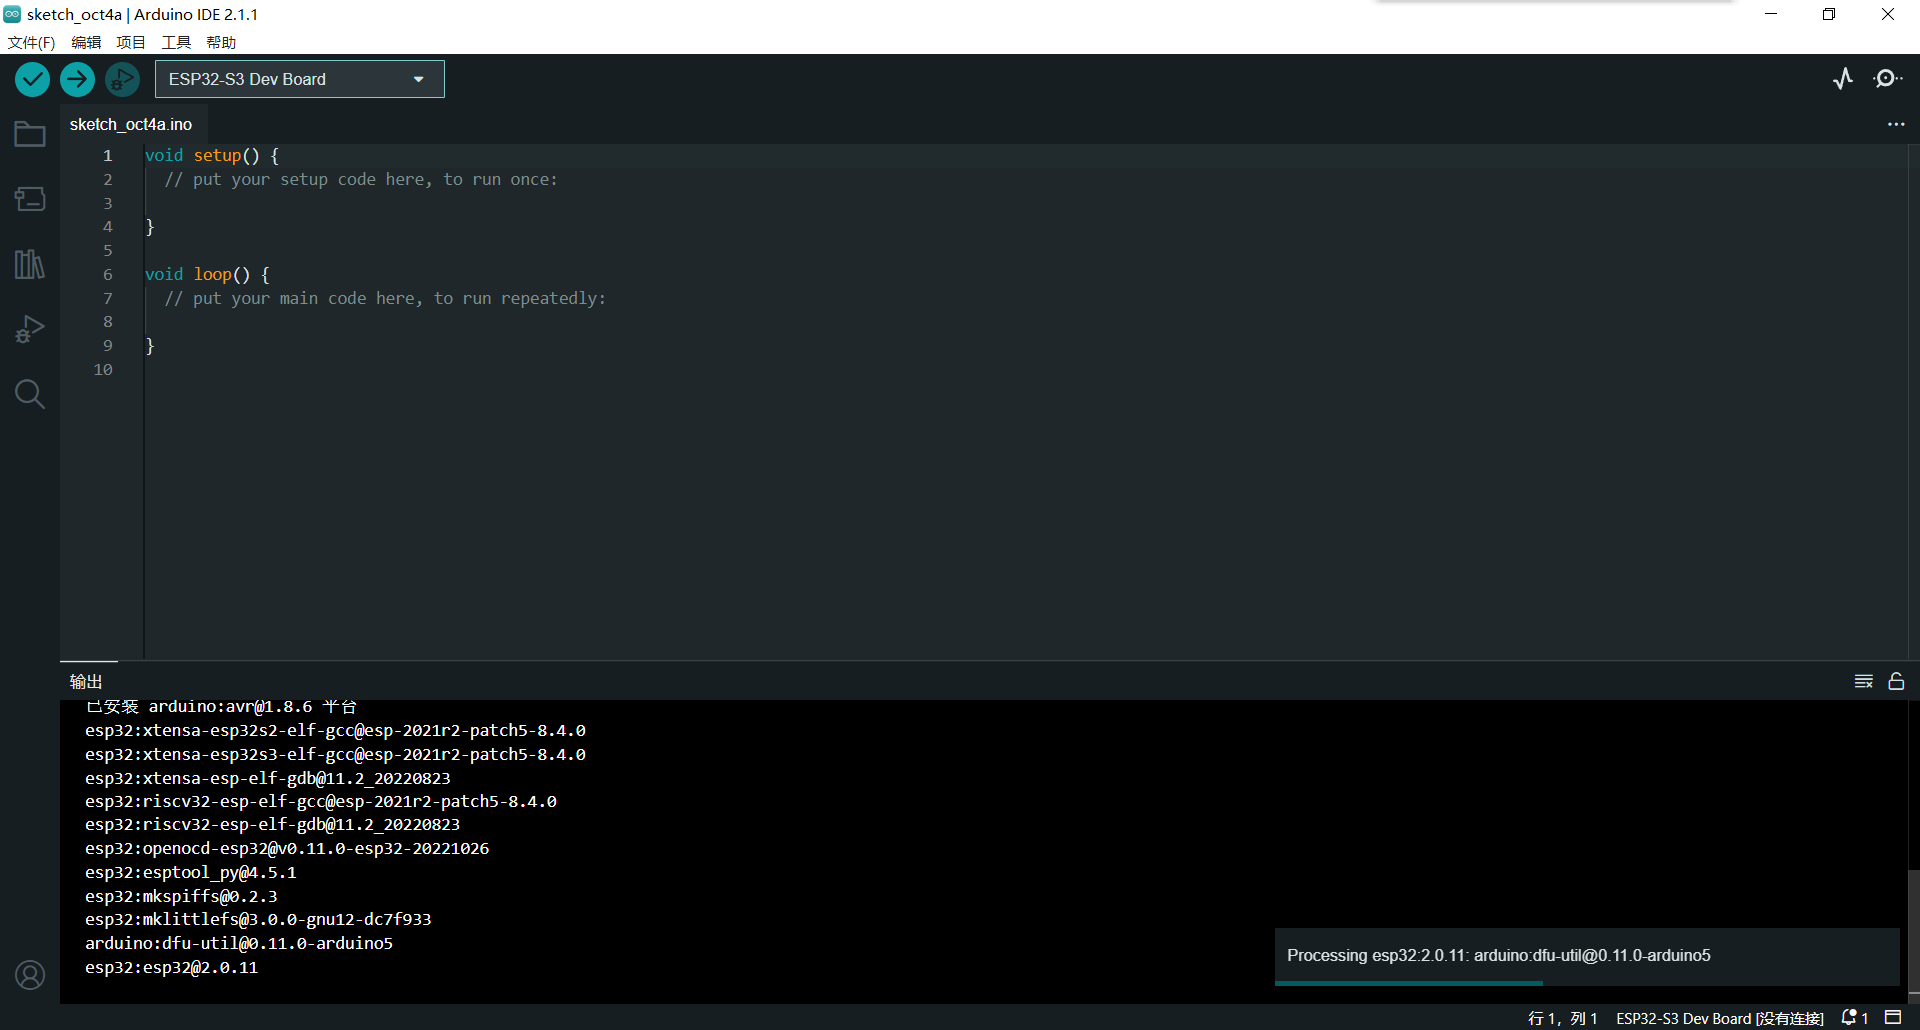Open the 帮助 menu

click(221, 42)
